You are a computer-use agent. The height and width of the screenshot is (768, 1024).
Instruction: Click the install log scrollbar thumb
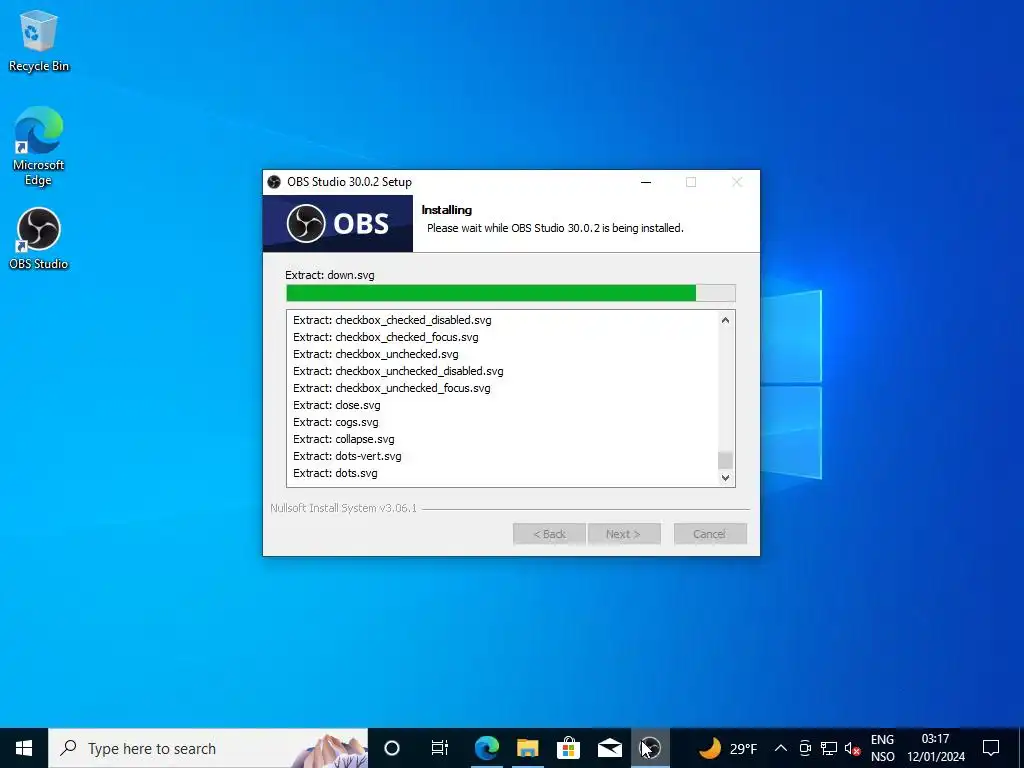click(x=725, y=460)
